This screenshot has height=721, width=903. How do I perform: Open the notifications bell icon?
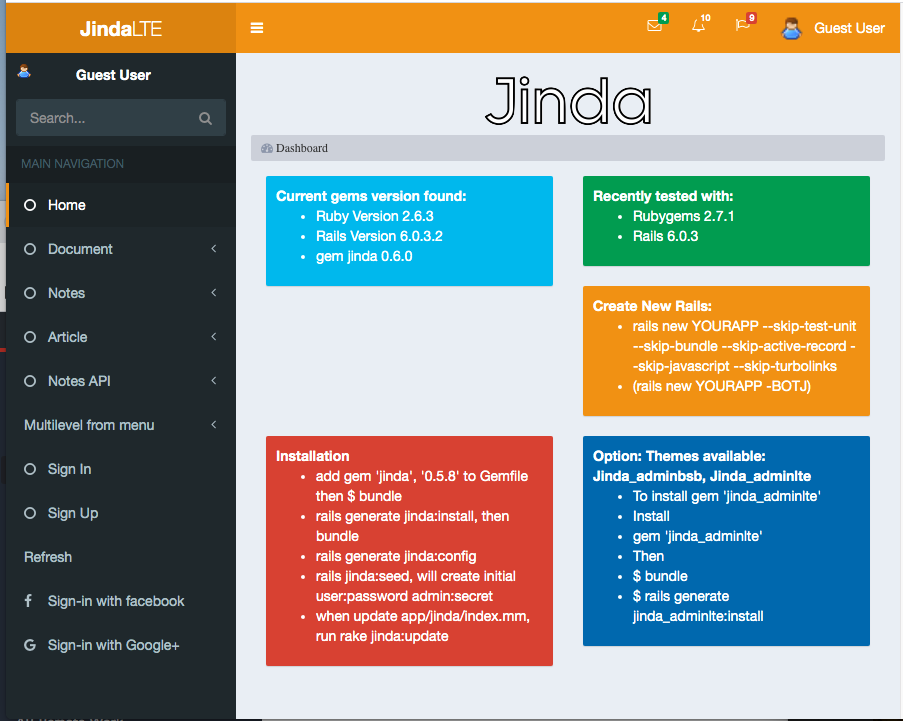click(698, 25)
